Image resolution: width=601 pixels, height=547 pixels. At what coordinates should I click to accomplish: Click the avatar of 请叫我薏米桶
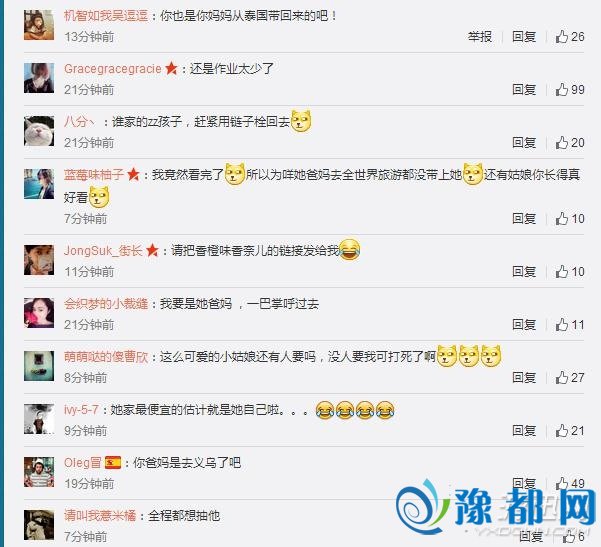pos(39,525)
